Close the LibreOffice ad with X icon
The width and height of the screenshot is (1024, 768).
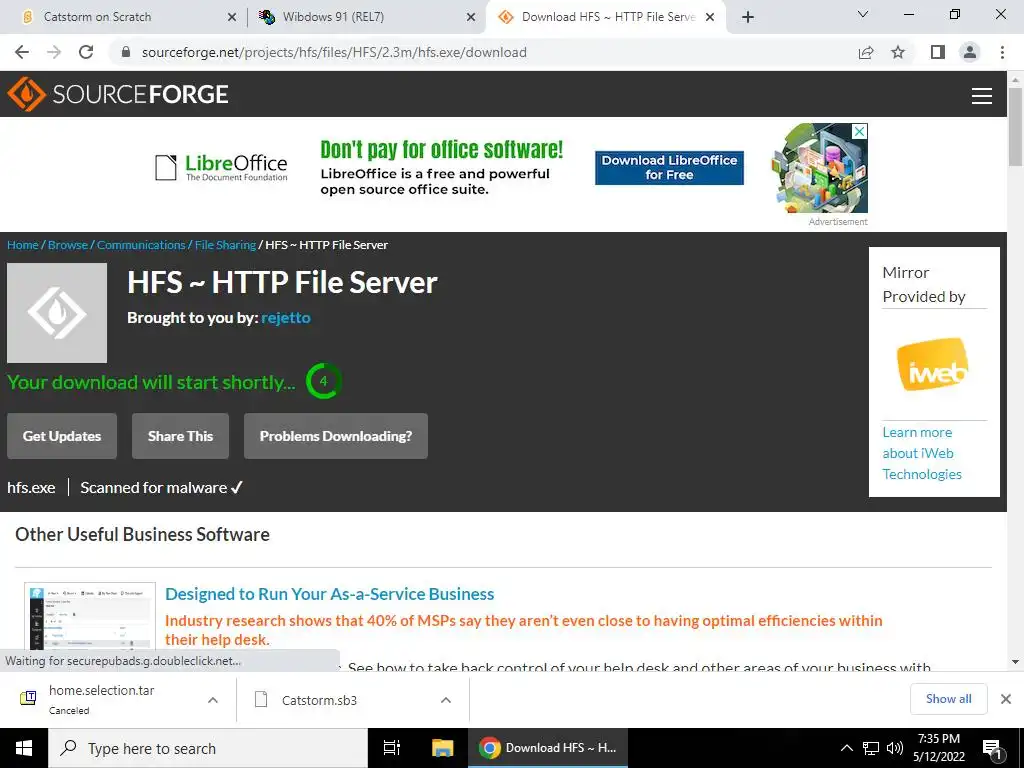(860, 131)
